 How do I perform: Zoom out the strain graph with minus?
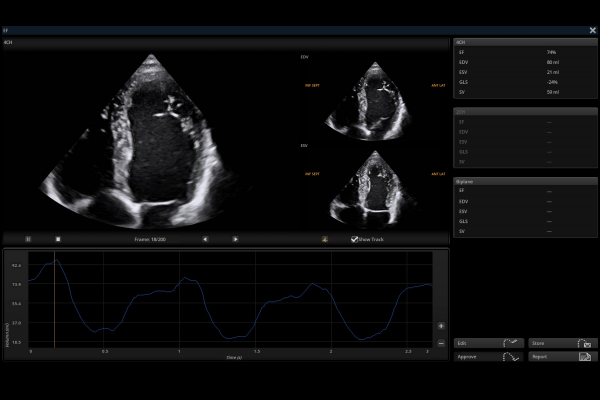441,343
